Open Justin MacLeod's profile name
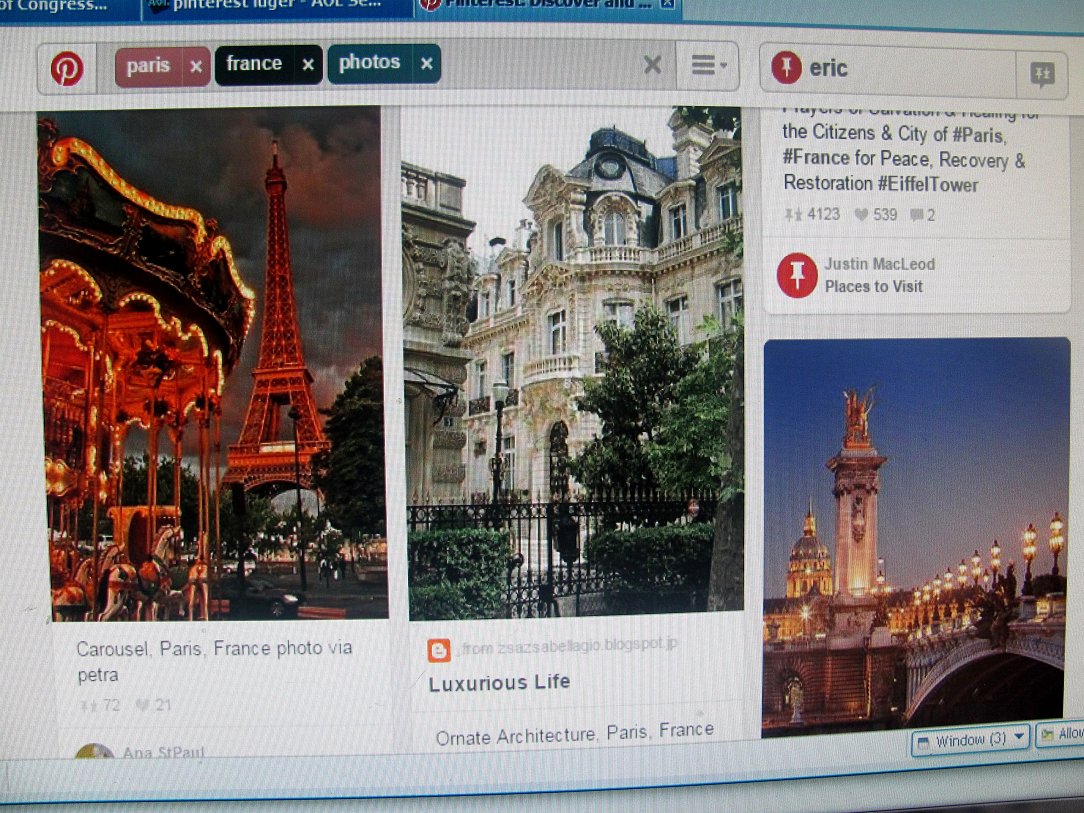Screen dimensions: 1084x813 tap(879, 264)
